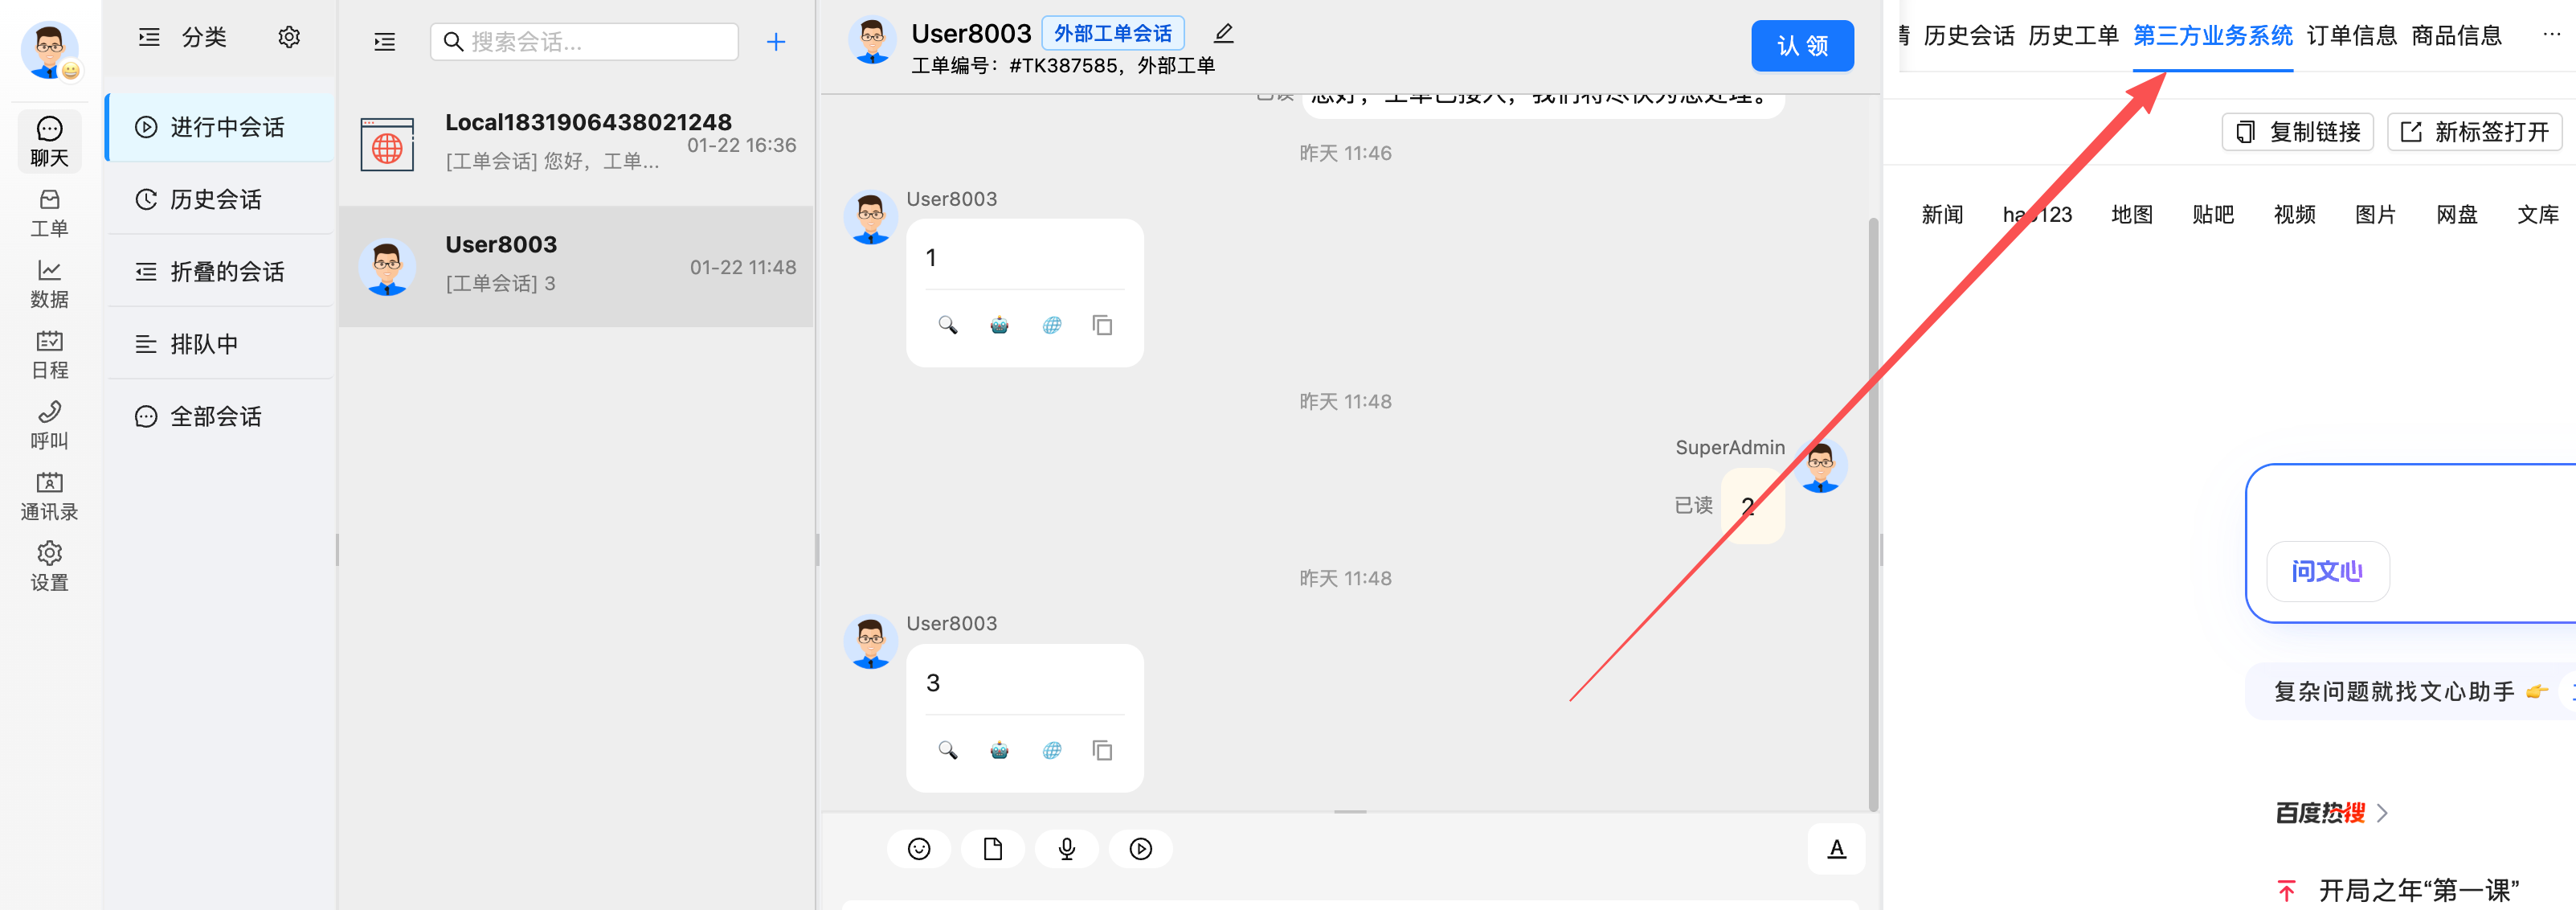Open 呼叫 from the left sidebar
This screenshot has height=910, width=2576.
click(49, 424)
